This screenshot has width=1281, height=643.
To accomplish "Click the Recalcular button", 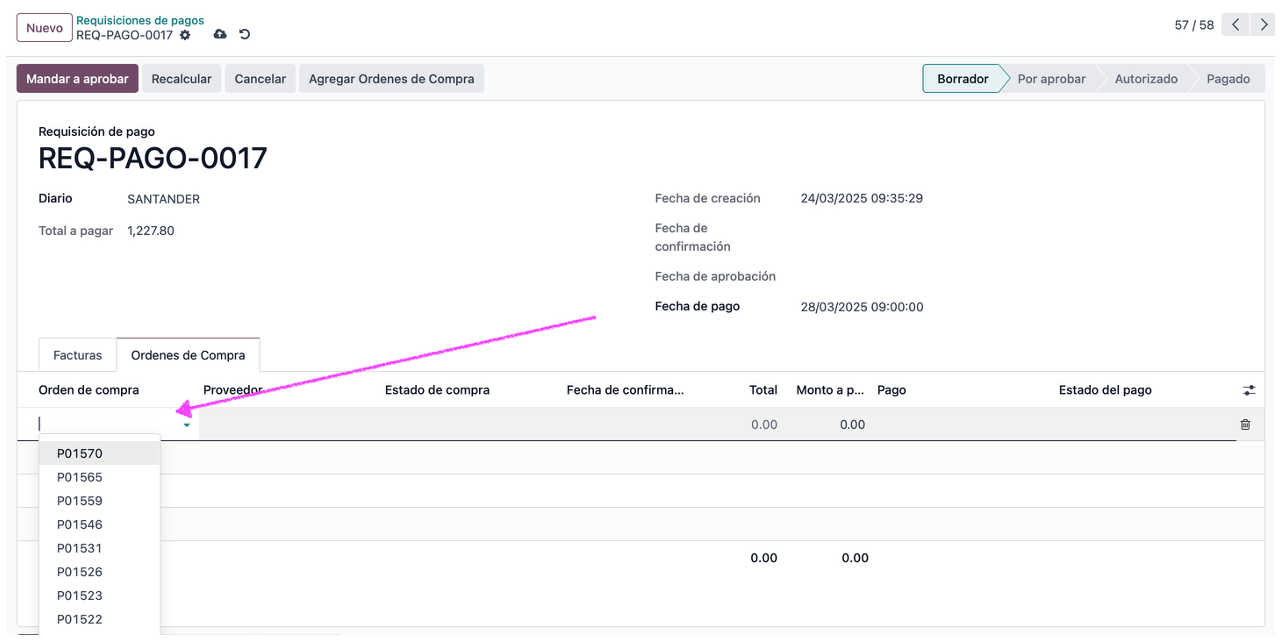I will [181, 79].
